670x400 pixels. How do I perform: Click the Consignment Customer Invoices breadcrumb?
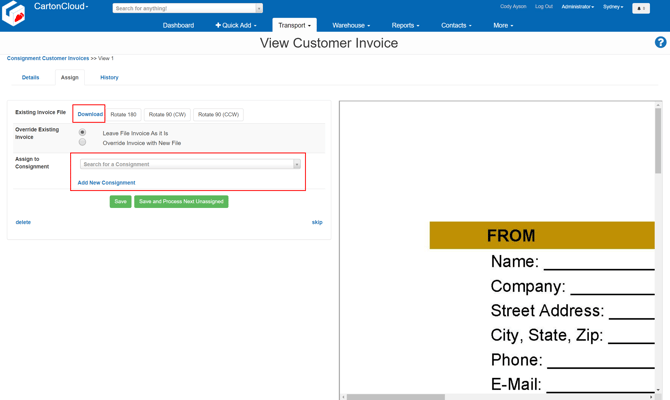[x=48, y=58]
